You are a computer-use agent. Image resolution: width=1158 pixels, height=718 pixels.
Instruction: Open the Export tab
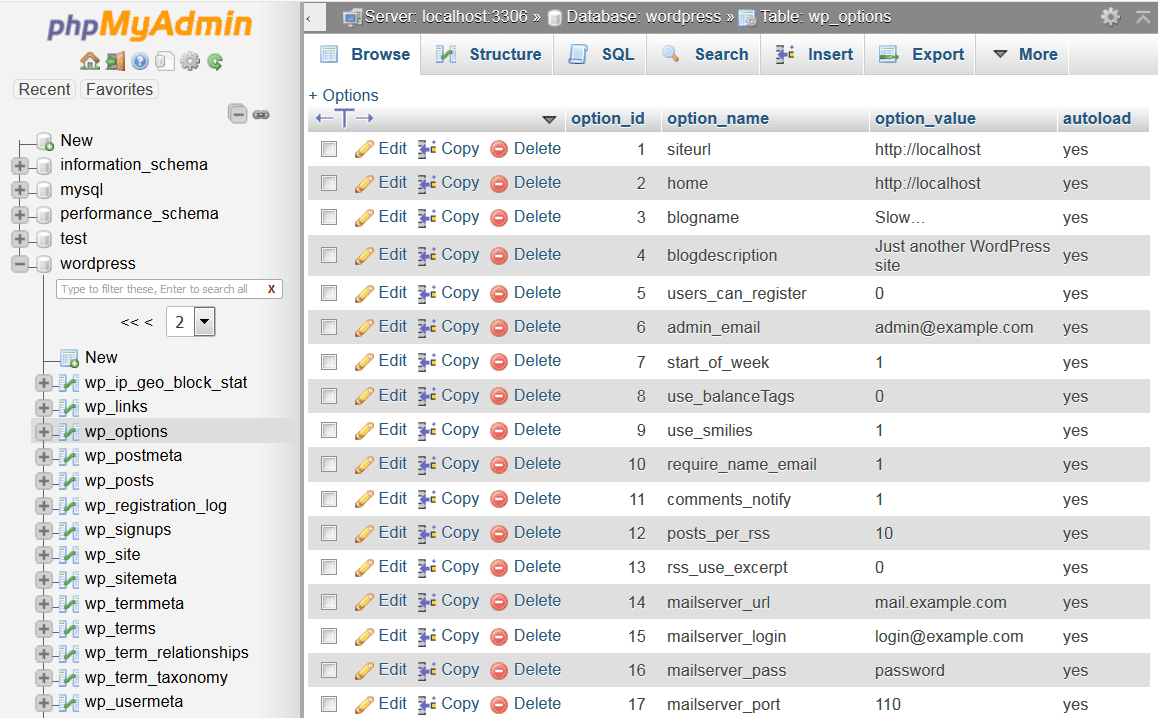pyautogui.click(x=921, y=55)
